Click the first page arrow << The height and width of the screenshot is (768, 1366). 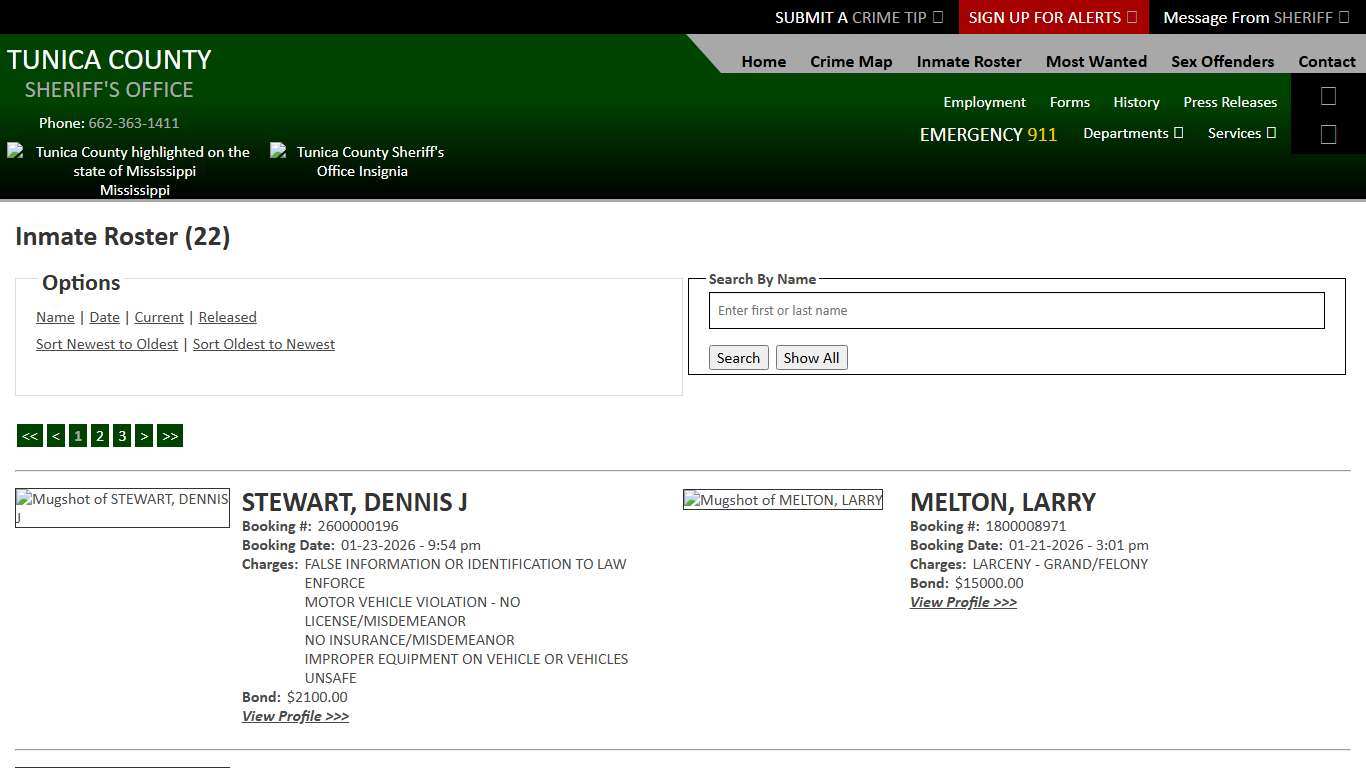(x=30, y=436)
